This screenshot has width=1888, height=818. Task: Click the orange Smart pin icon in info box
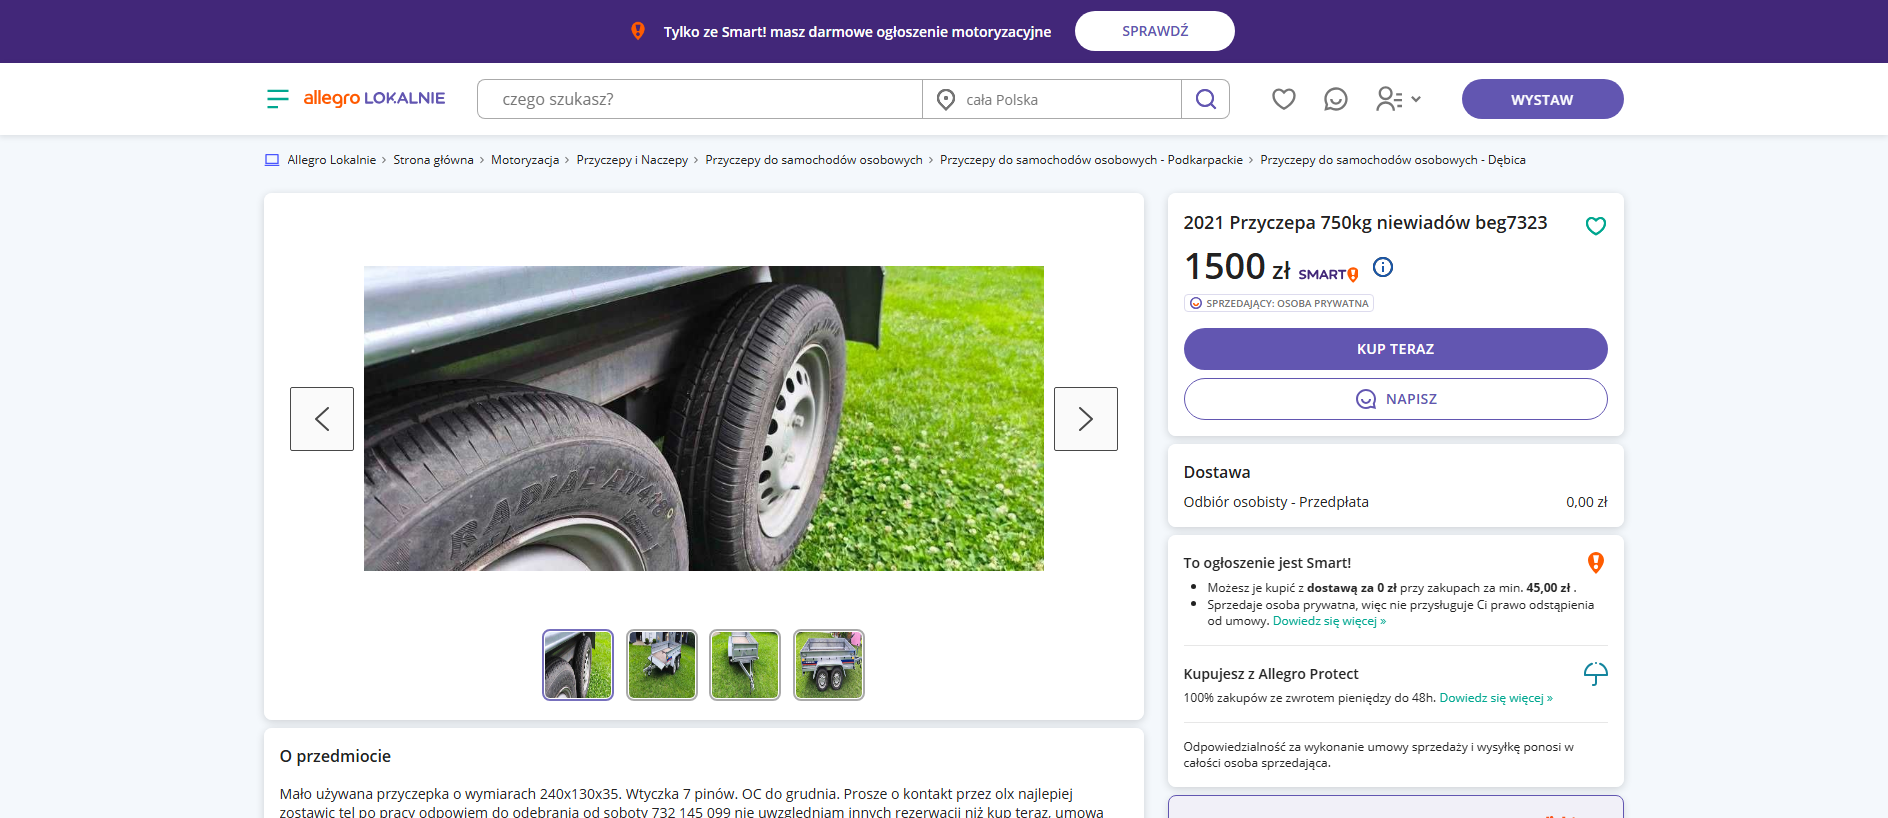(1596, 563)
